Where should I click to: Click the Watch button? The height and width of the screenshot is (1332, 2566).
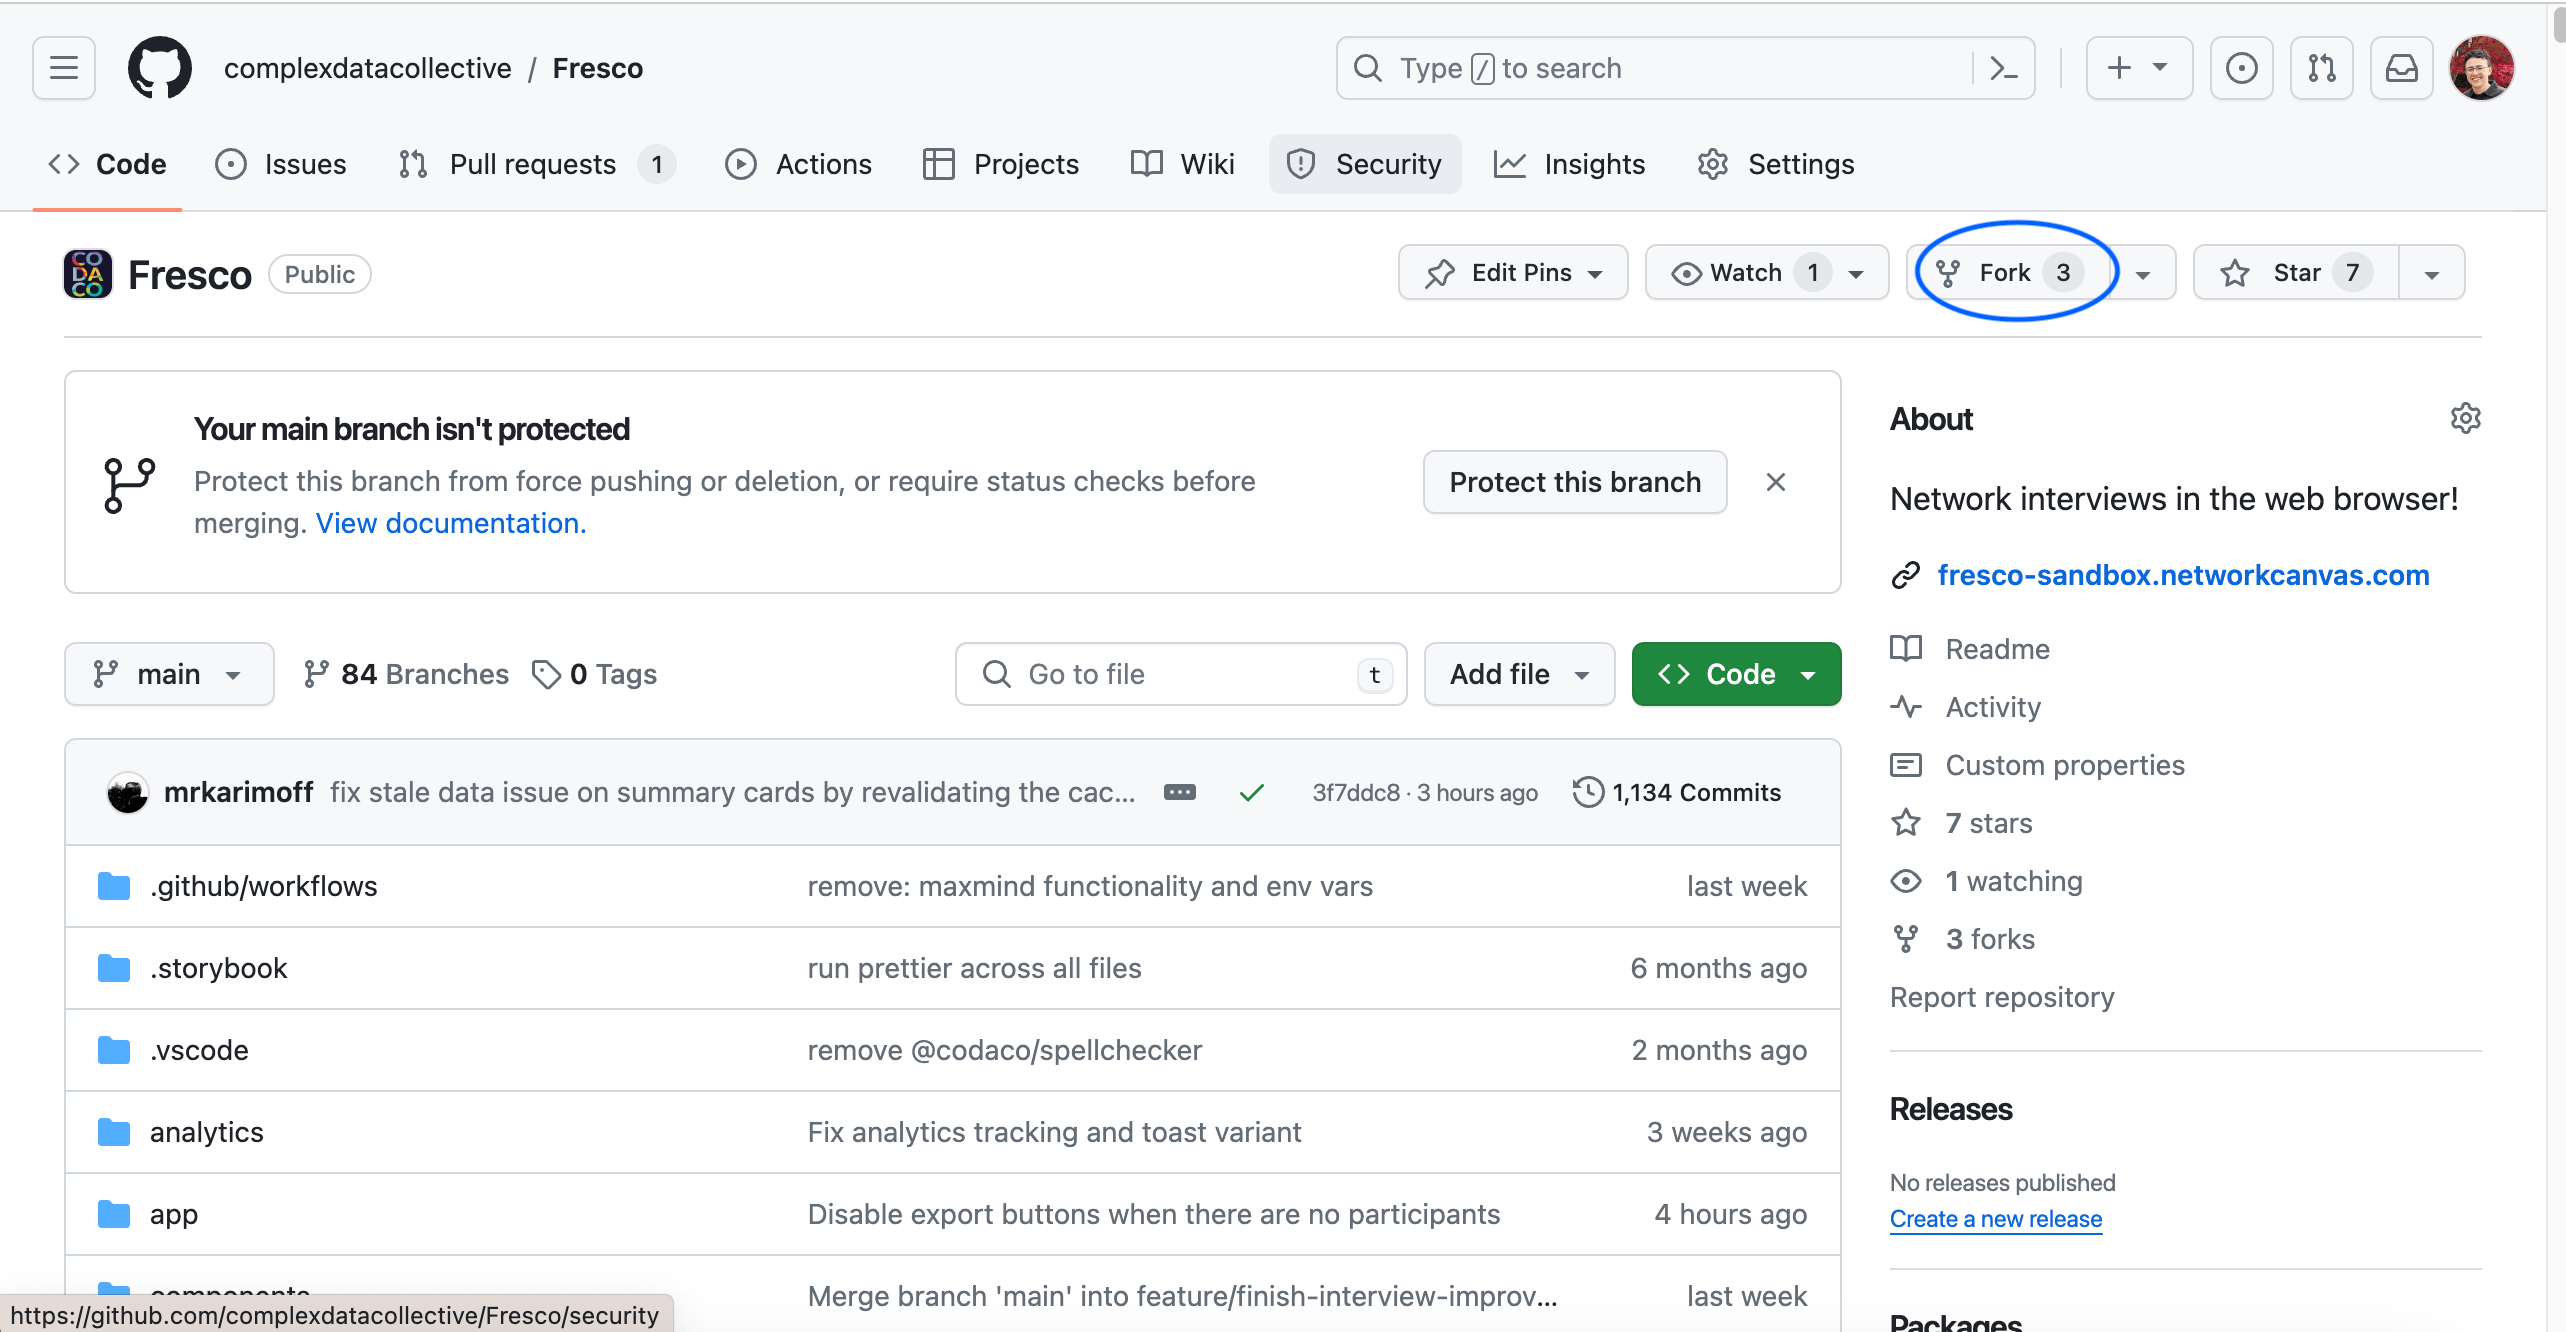click(1745, 273)
